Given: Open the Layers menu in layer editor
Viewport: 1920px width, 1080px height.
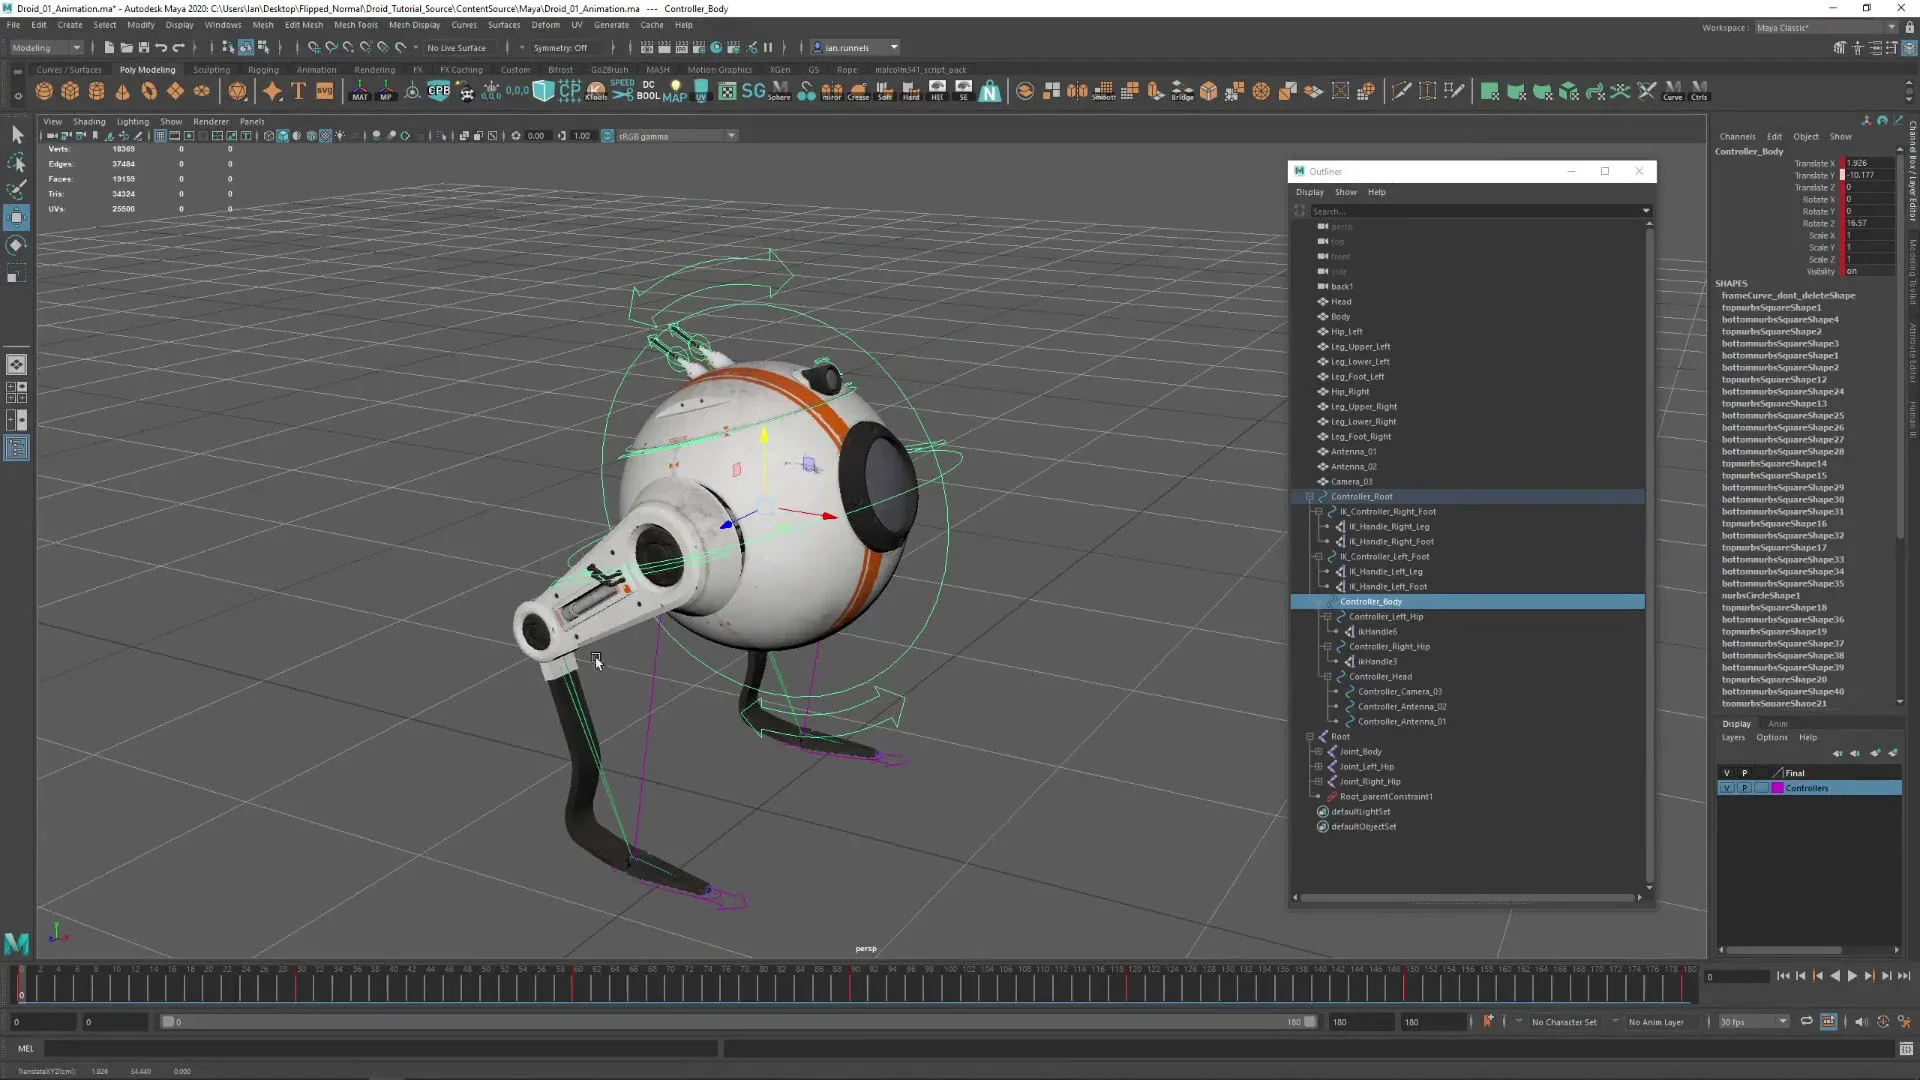Looking at the screenshot, I should pos(1733,738).
